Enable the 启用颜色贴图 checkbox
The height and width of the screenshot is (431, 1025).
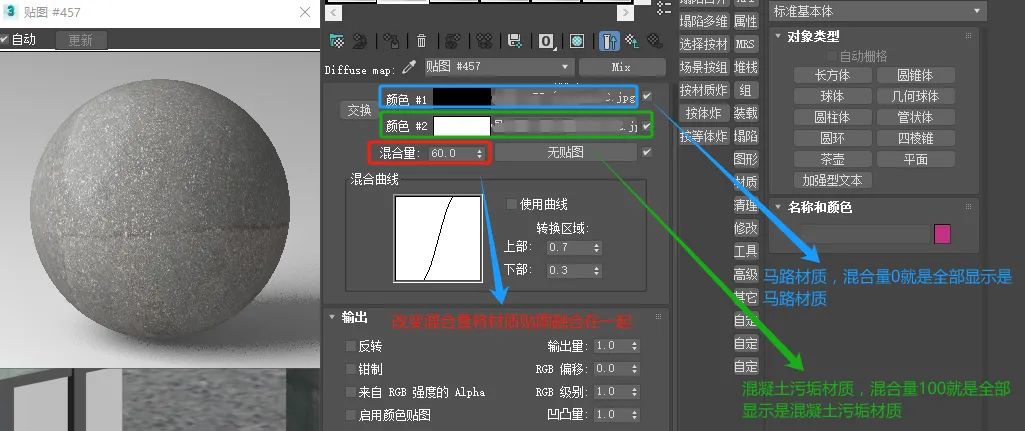[x=351, y=415]
